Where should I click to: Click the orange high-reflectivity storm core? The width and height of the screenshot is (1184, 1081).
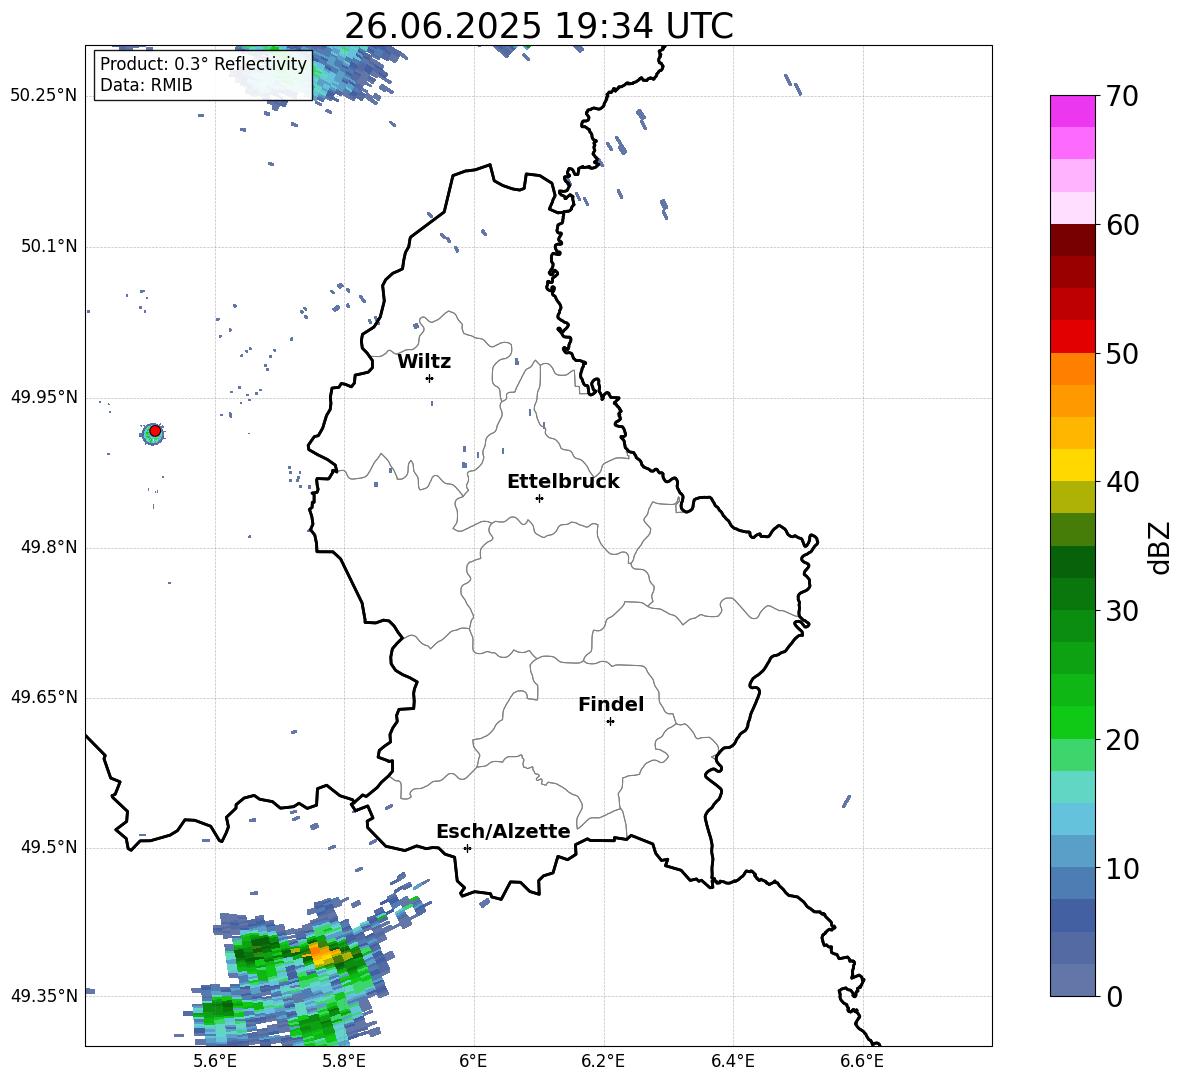coord(322,955)
